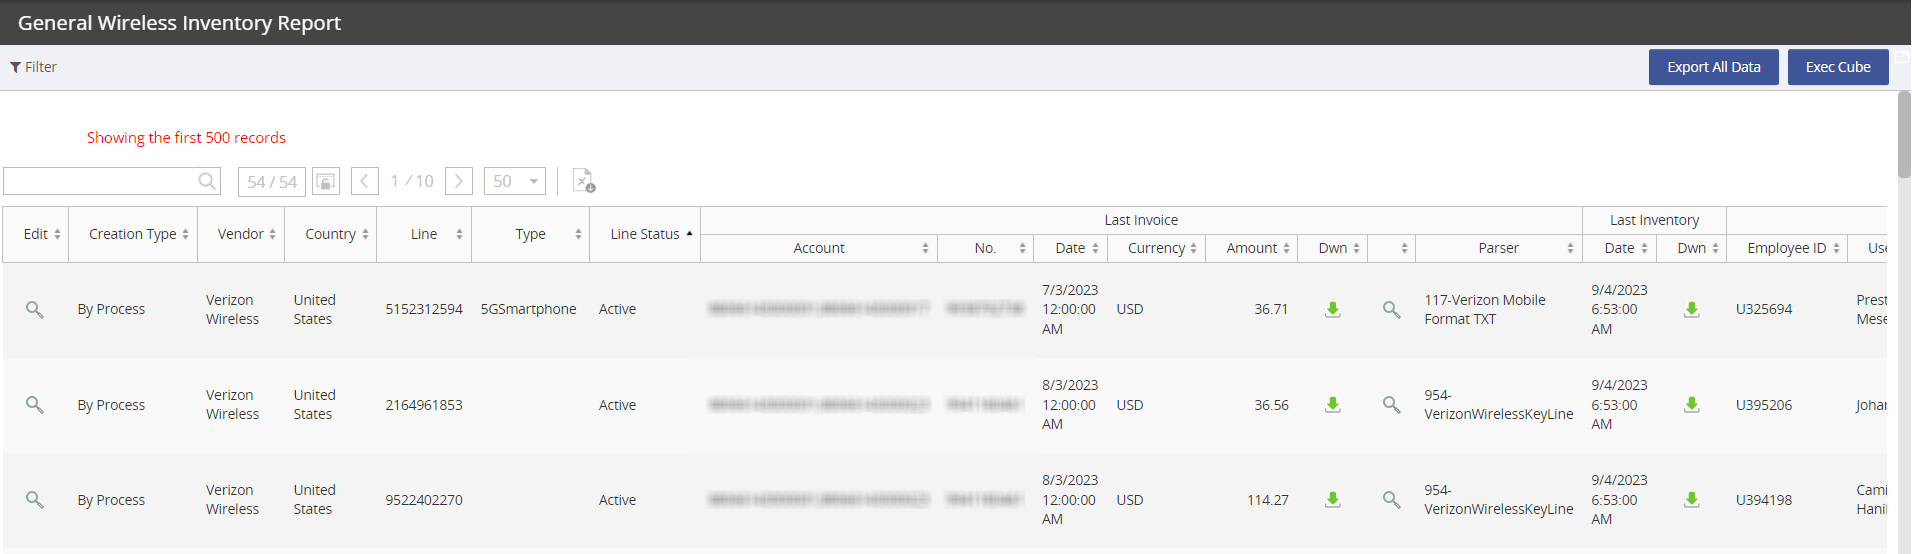The image size is (1912, 554).
Task: Download inventory for employee U325694
Action: click(1692, 310)
